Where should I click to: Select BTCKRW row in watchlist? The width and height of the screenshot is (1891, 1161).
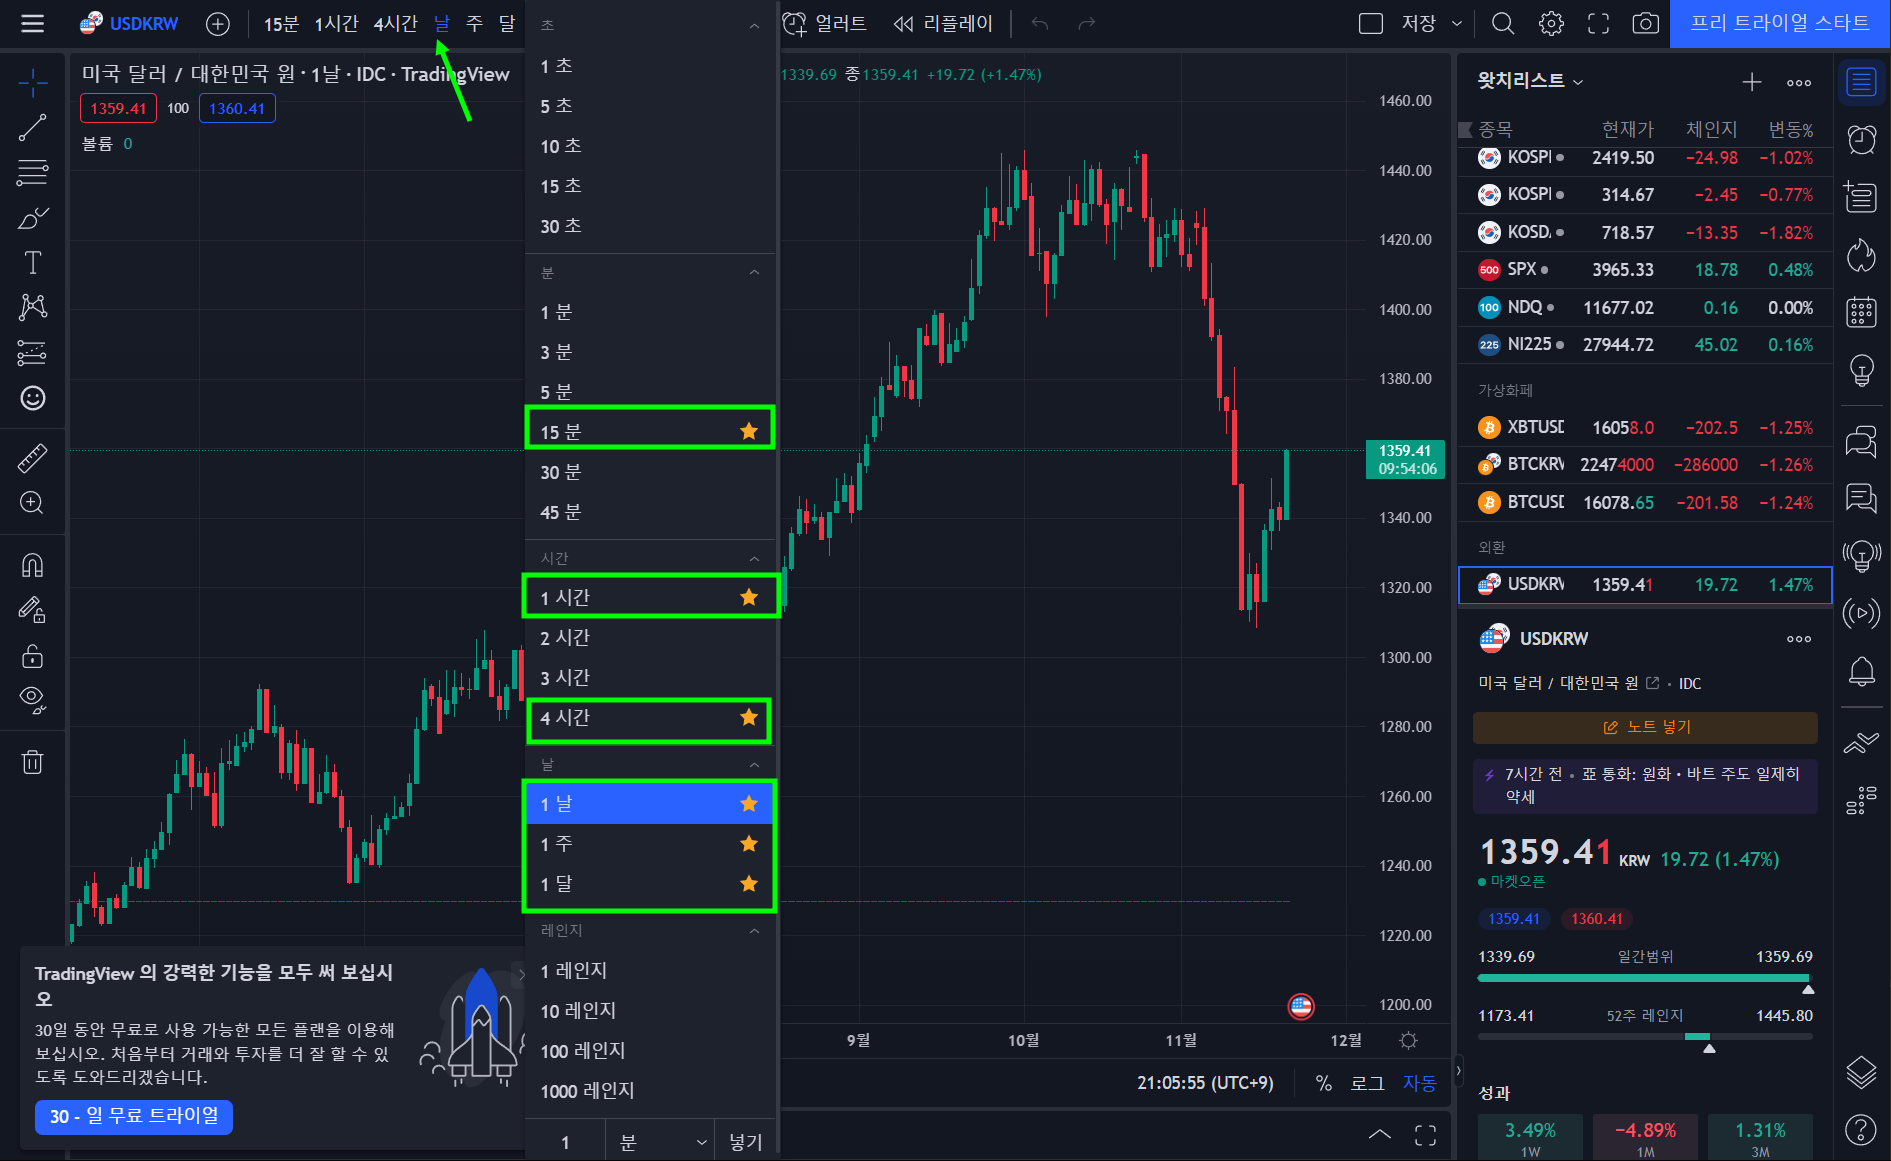1645,464
